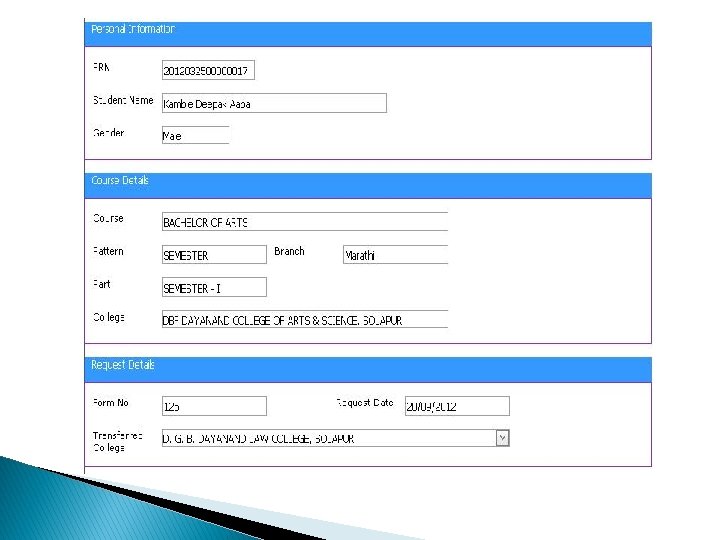Select the Student Name field
Image resolution: width=720 pixels, height=540 pixels.
(274, 103)
